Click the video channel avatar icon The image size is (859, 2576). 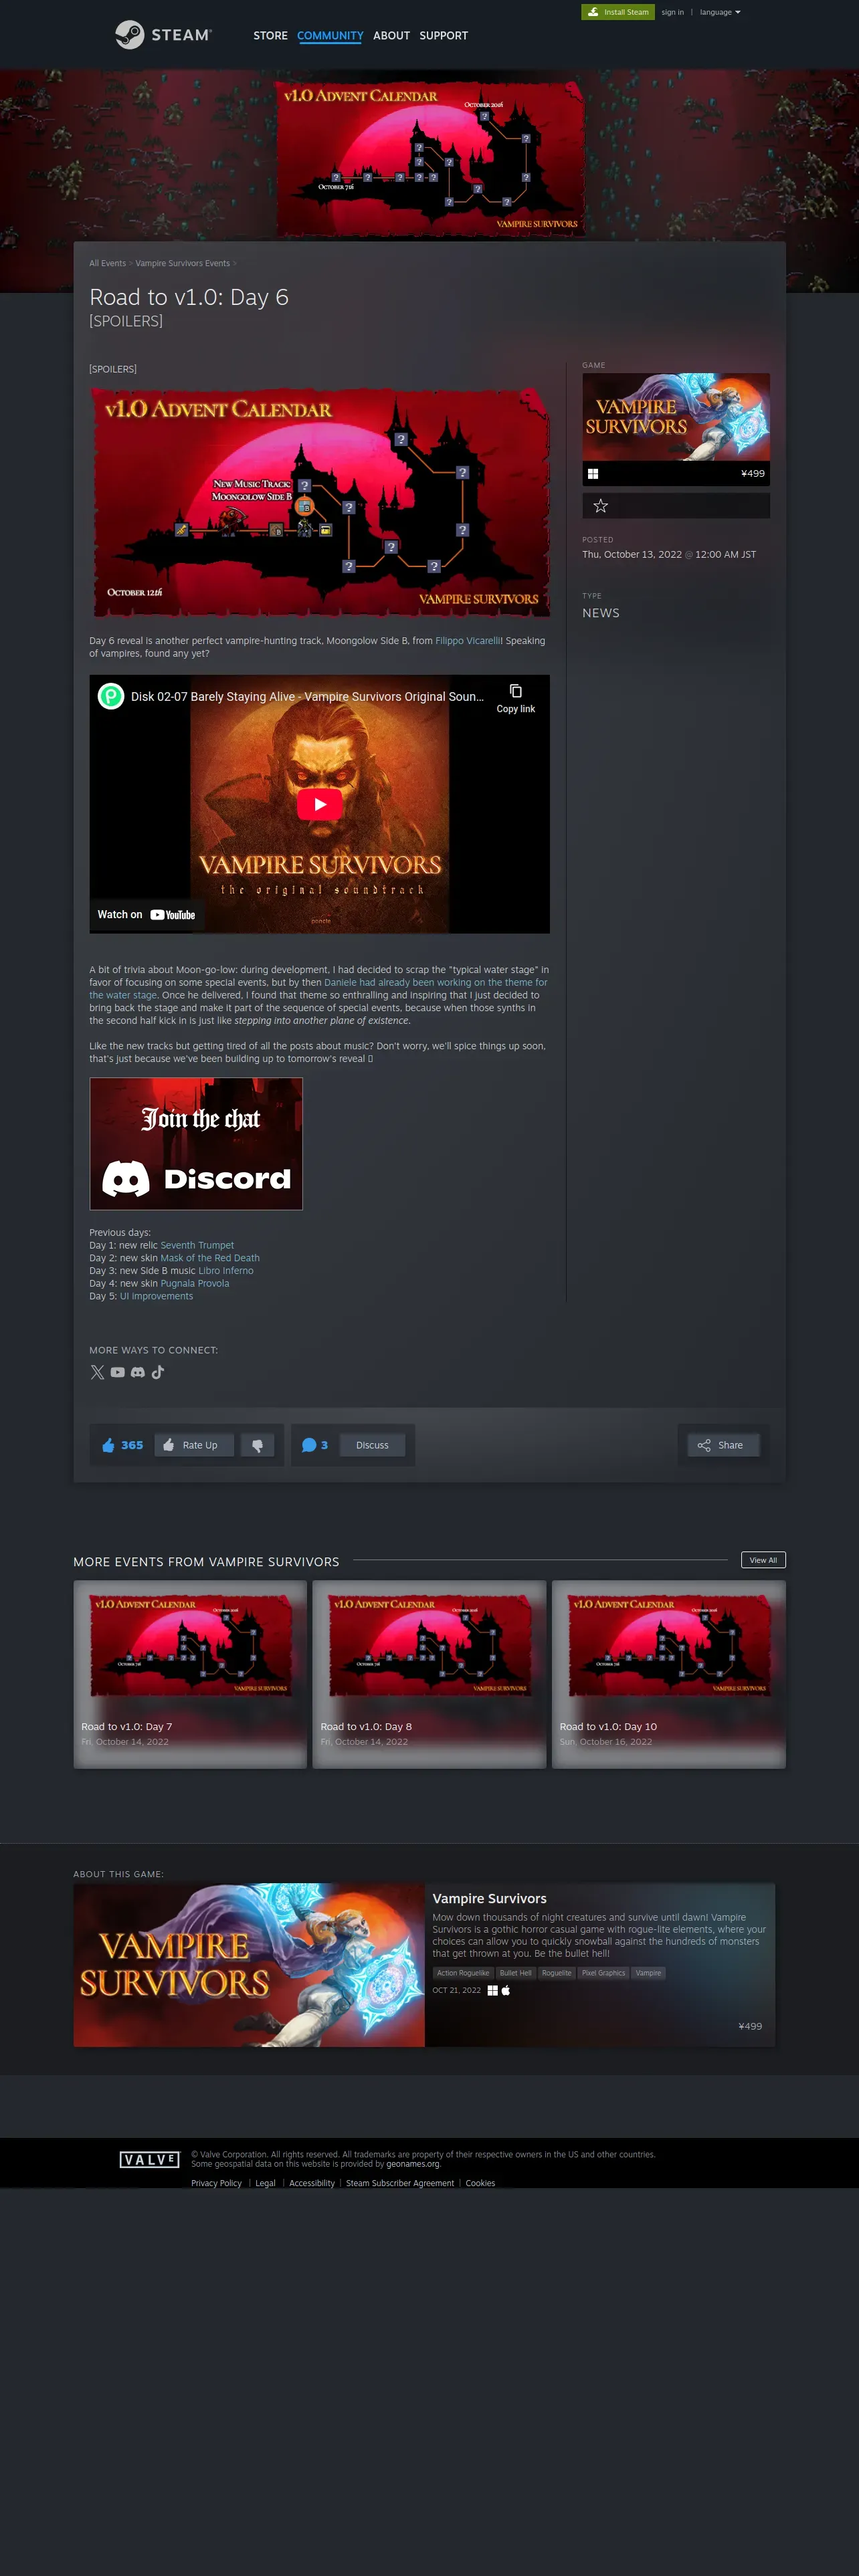pyautogui.click(x=111, y=696)
